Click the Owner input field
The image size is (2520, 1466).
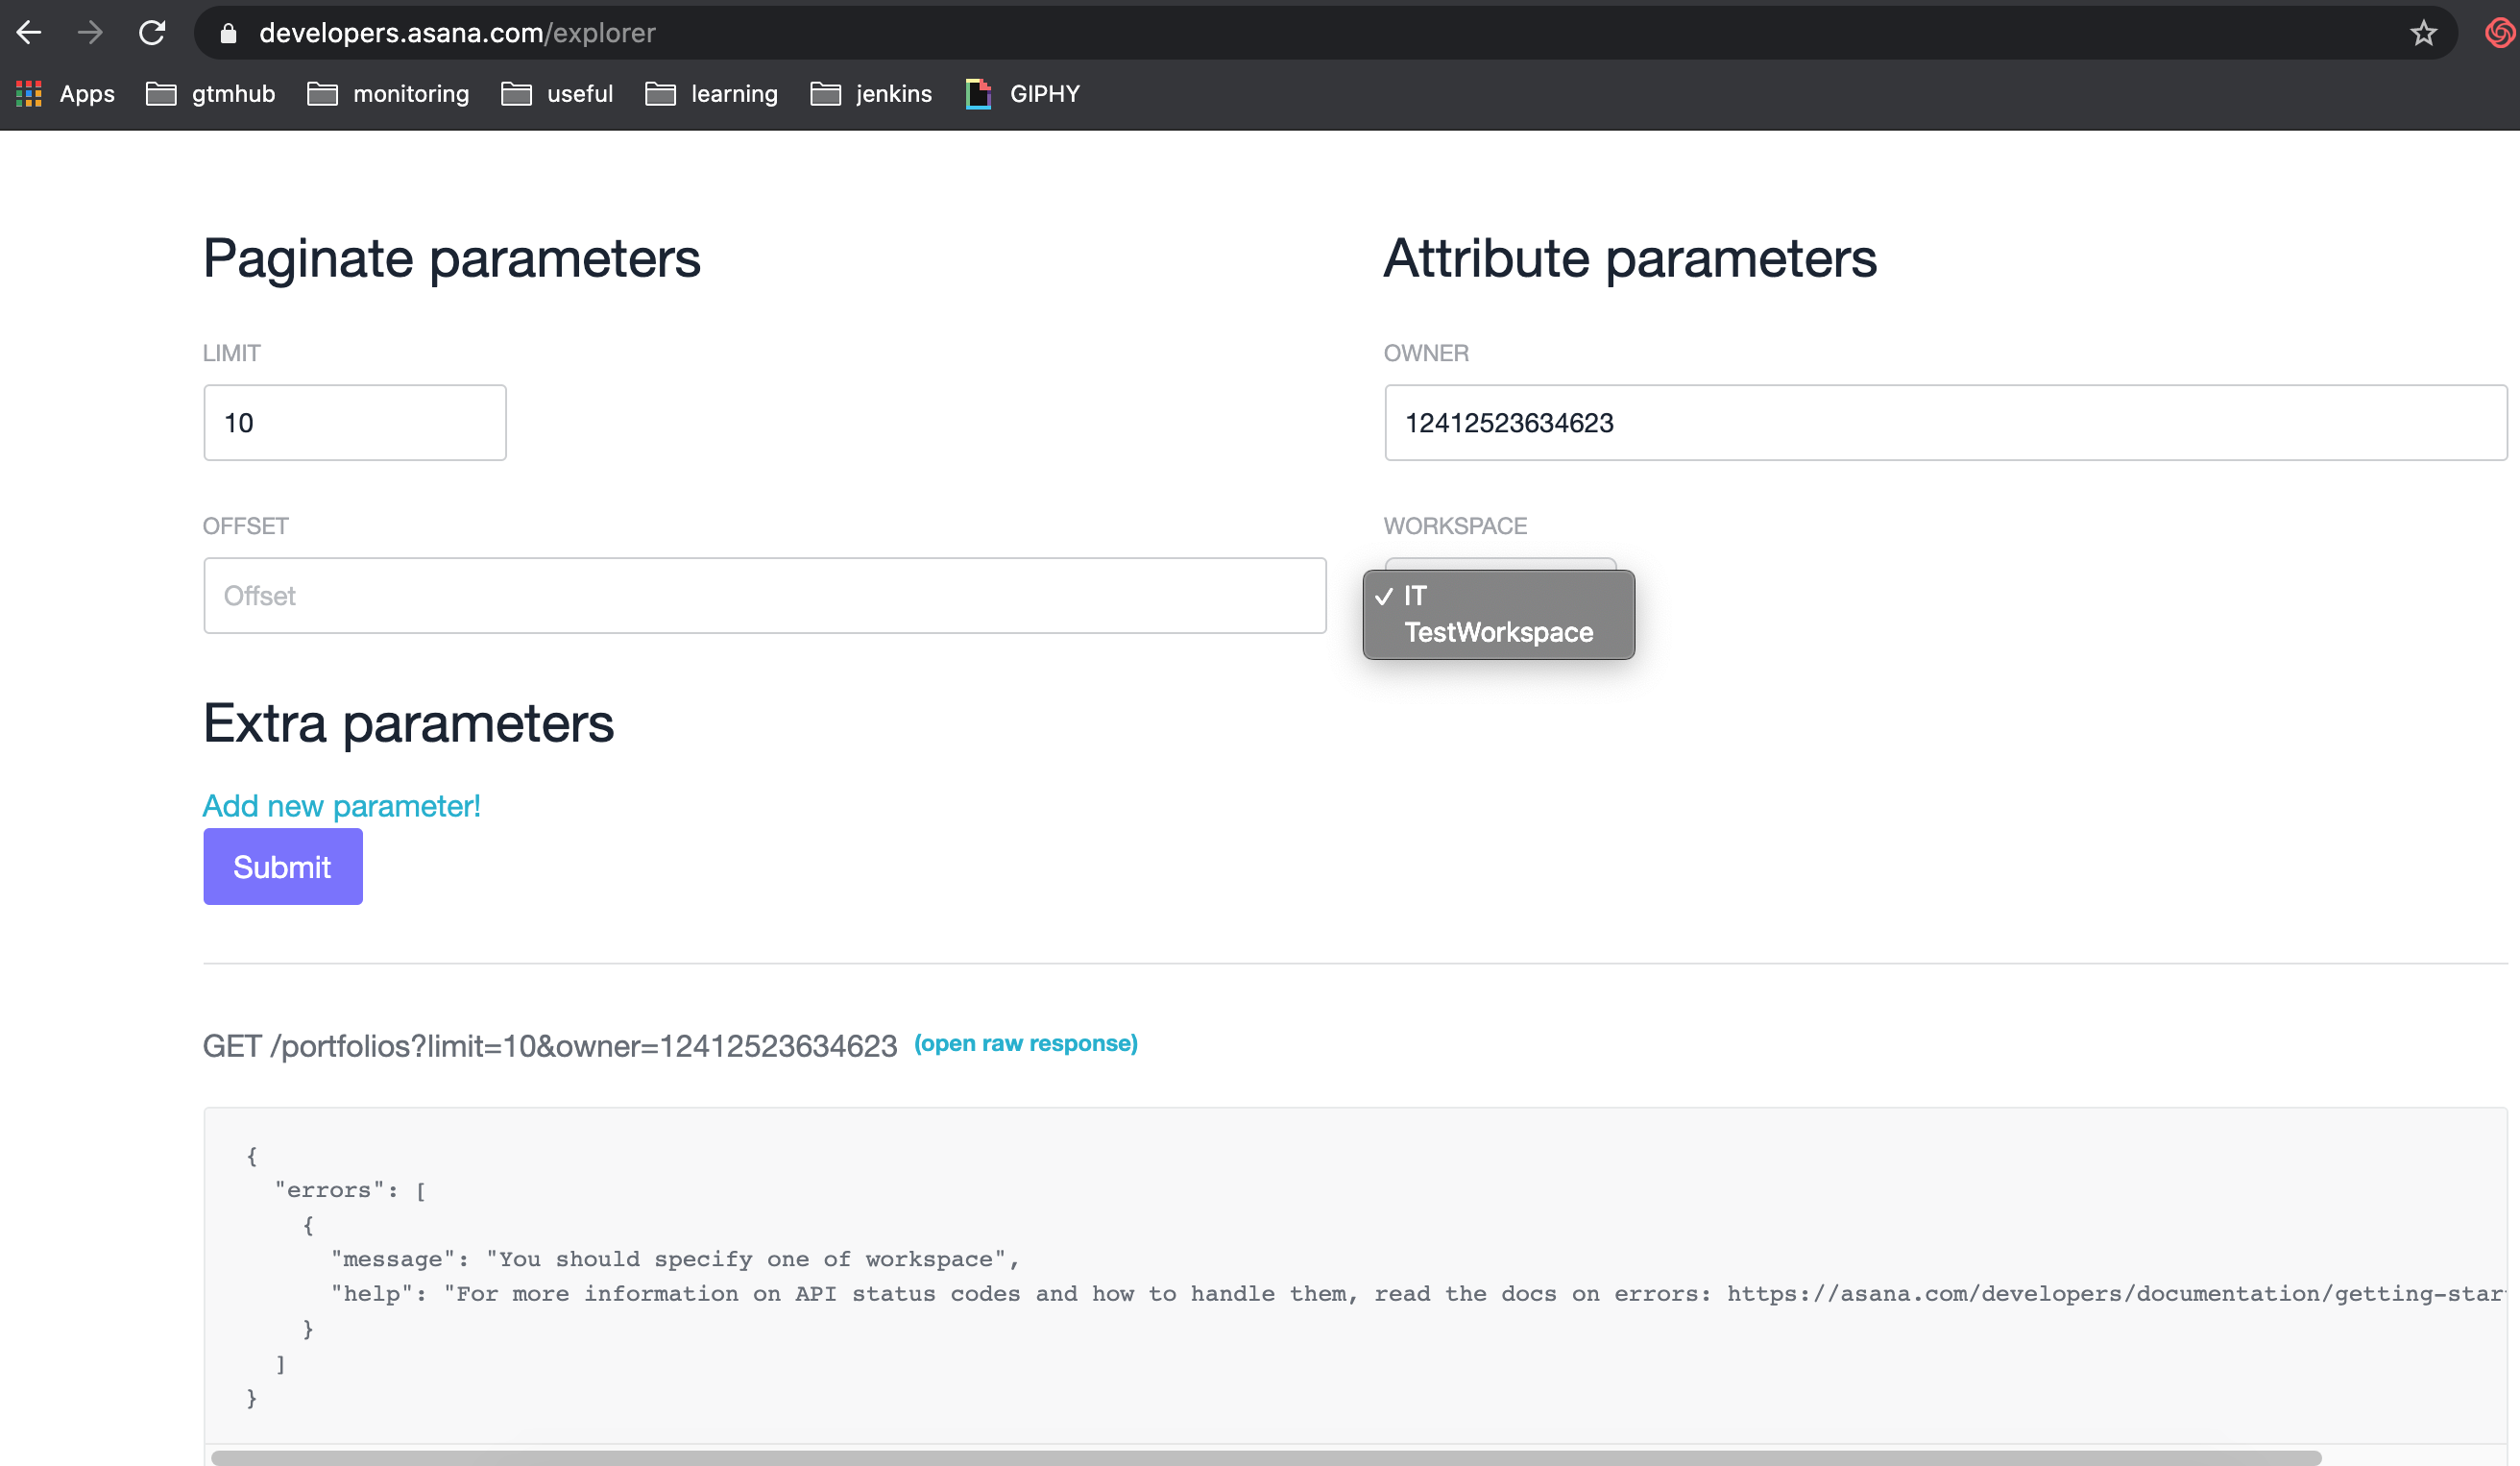(x=1944, y=423)
